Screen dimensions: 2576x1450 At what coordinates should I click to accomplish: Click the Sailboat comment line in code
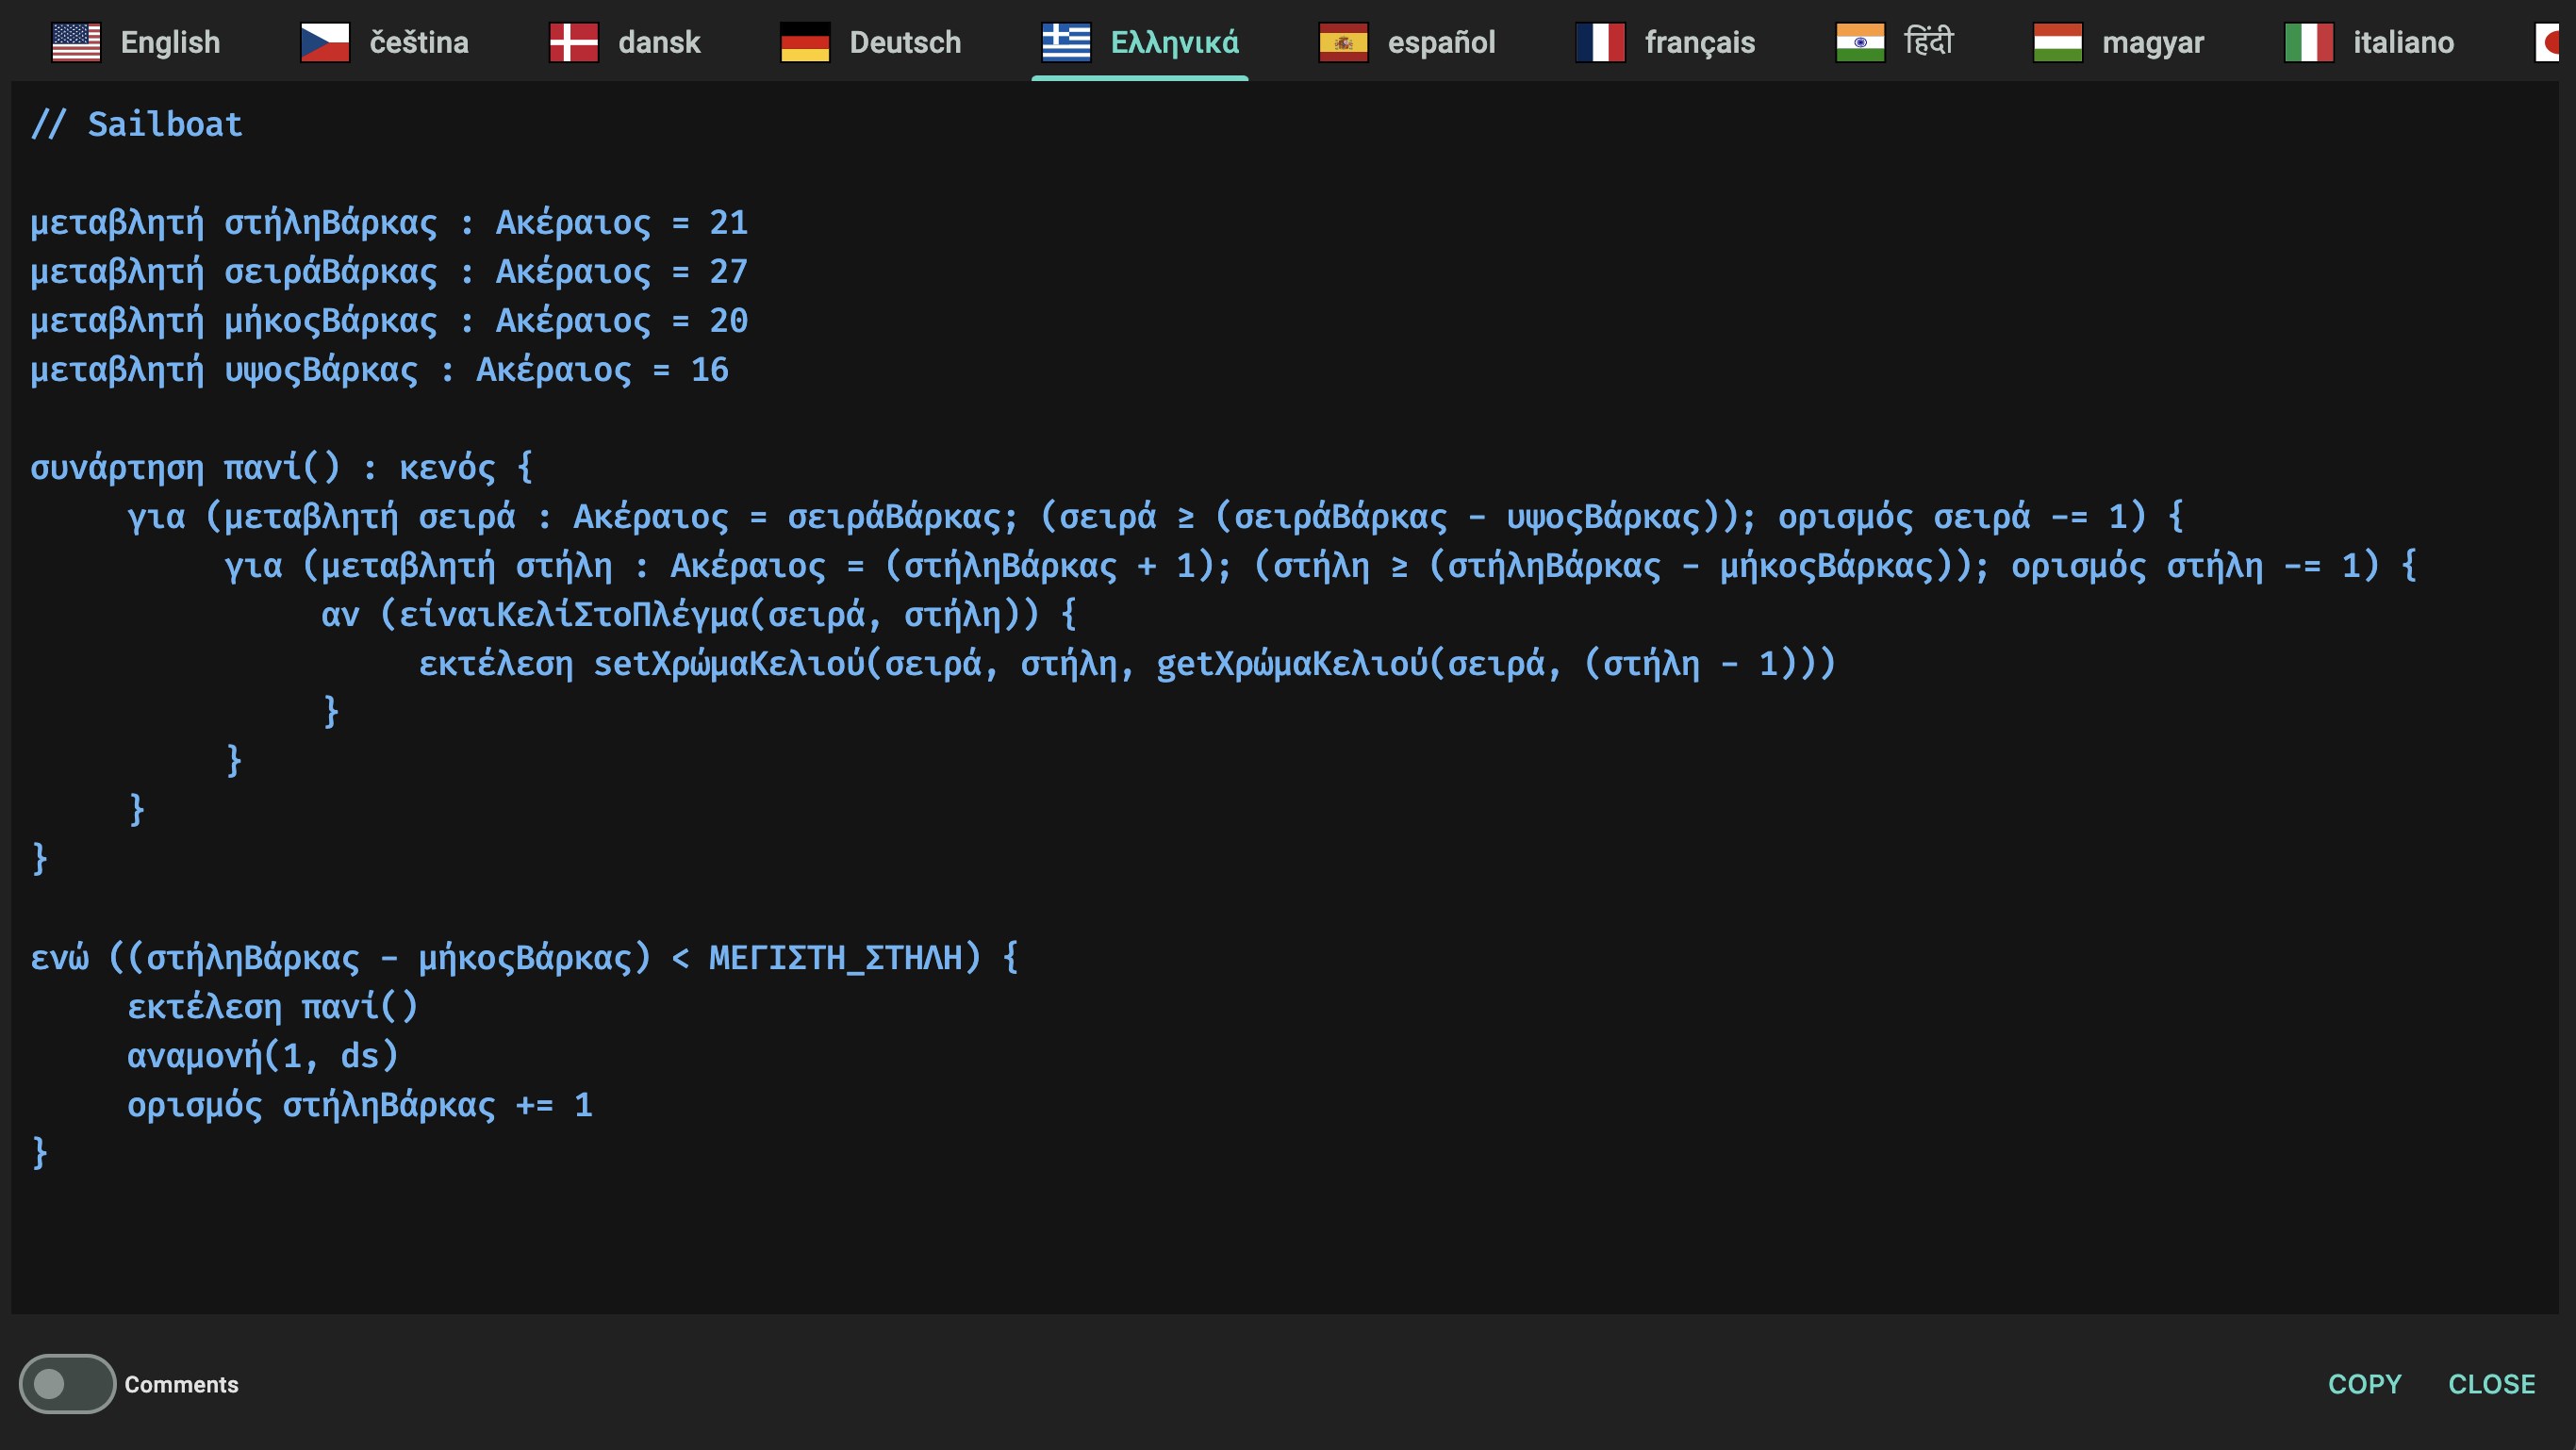[137, 124]
